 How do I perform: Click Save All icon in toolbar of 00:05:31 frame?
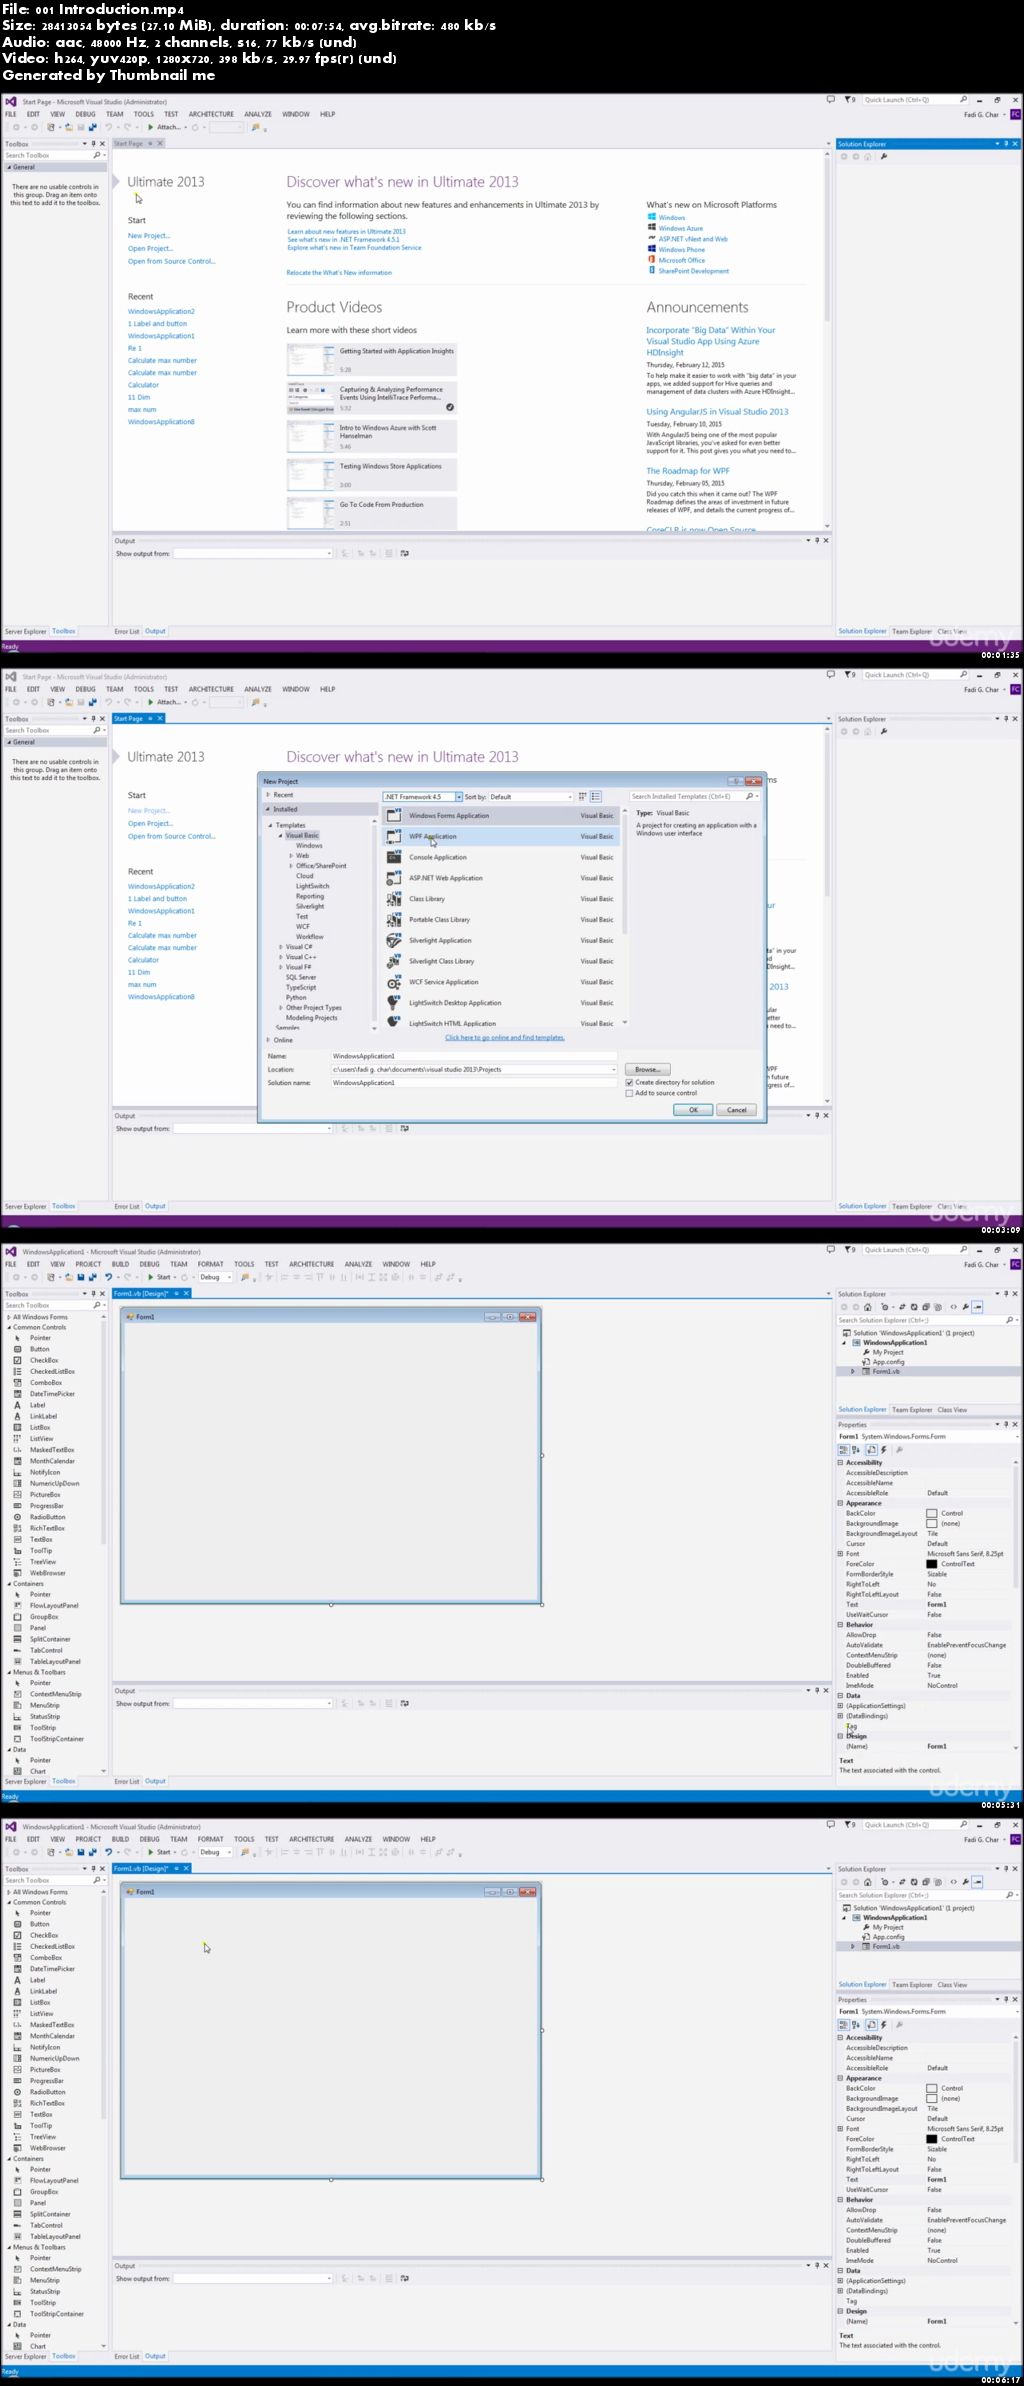pos(92,1277)
